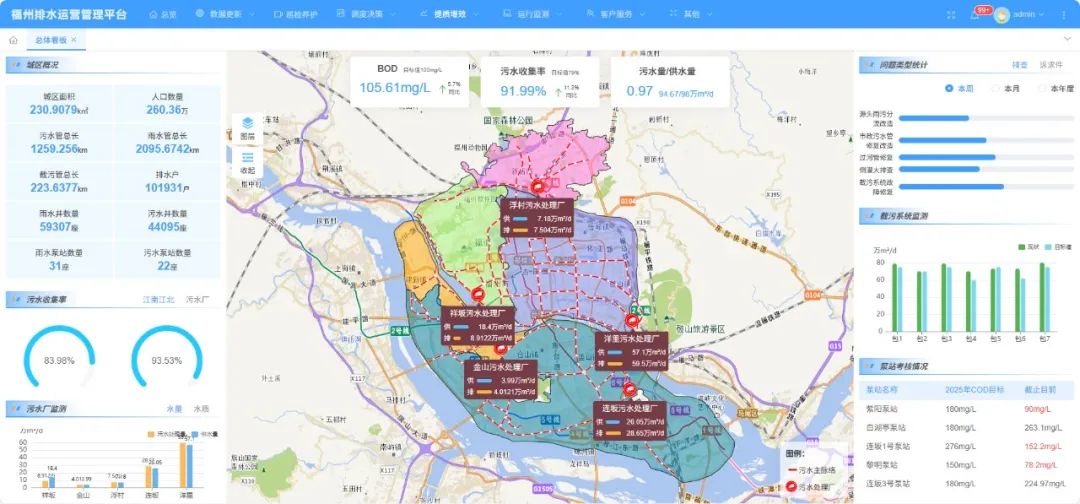1080x504 pixels.
Task: Go to home via tab bar house icon
Action: [13, 40]
